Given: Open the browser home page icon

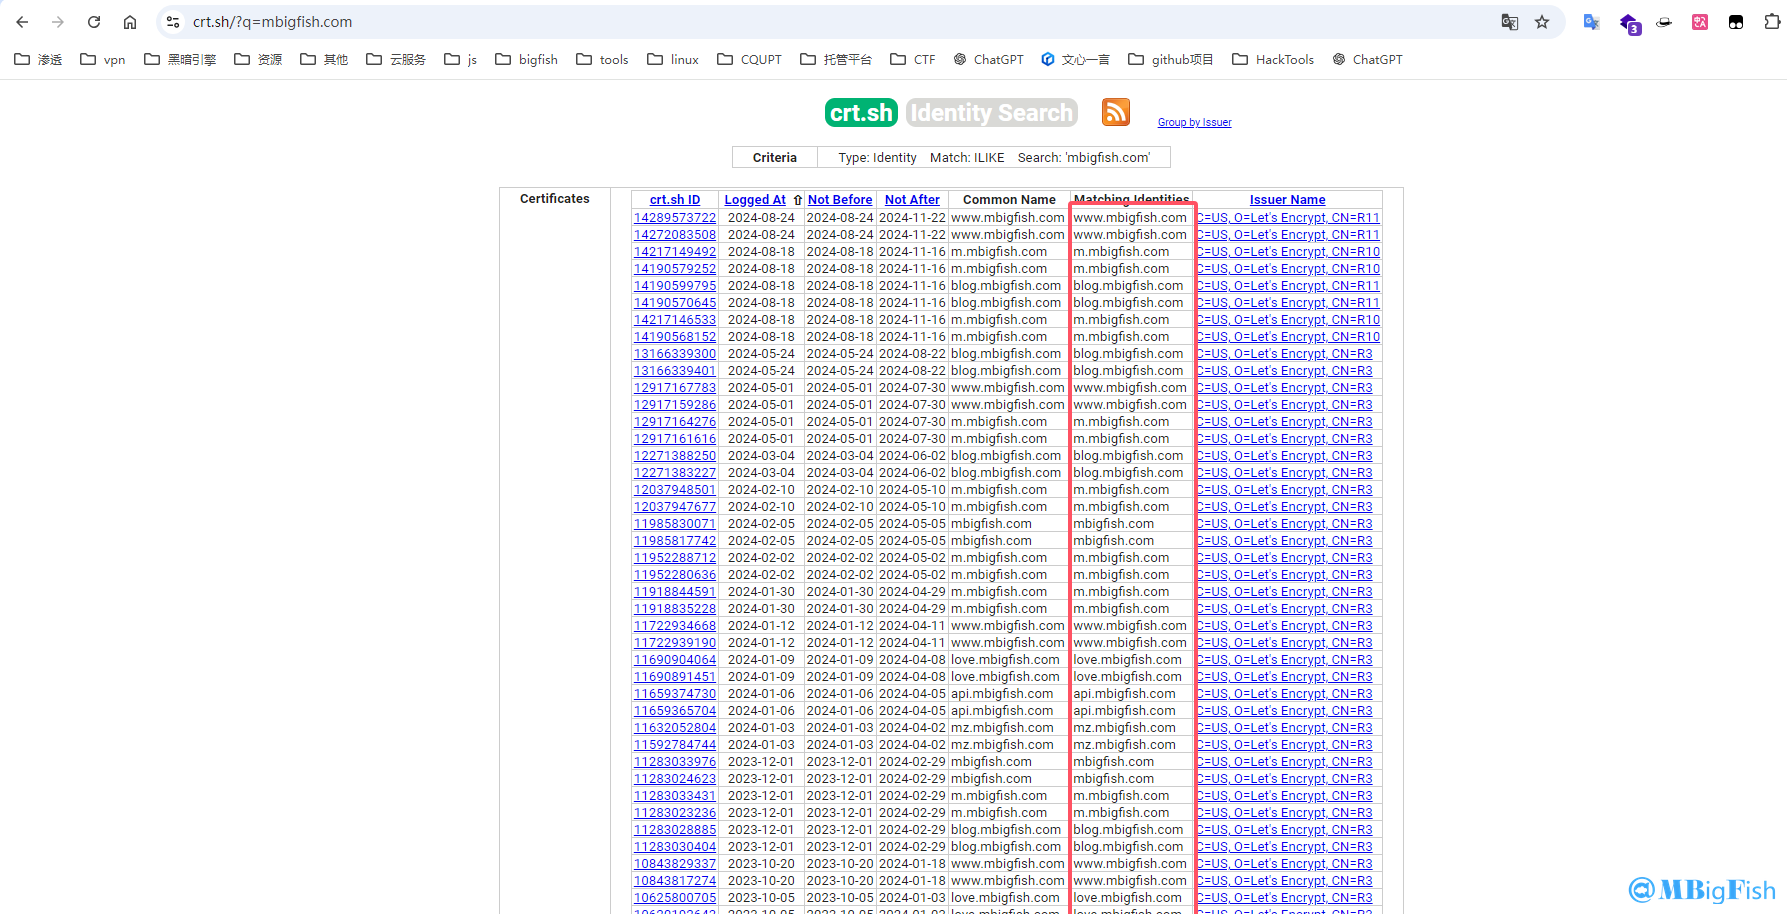Looking at the screenshot, I should coord(130,22).
